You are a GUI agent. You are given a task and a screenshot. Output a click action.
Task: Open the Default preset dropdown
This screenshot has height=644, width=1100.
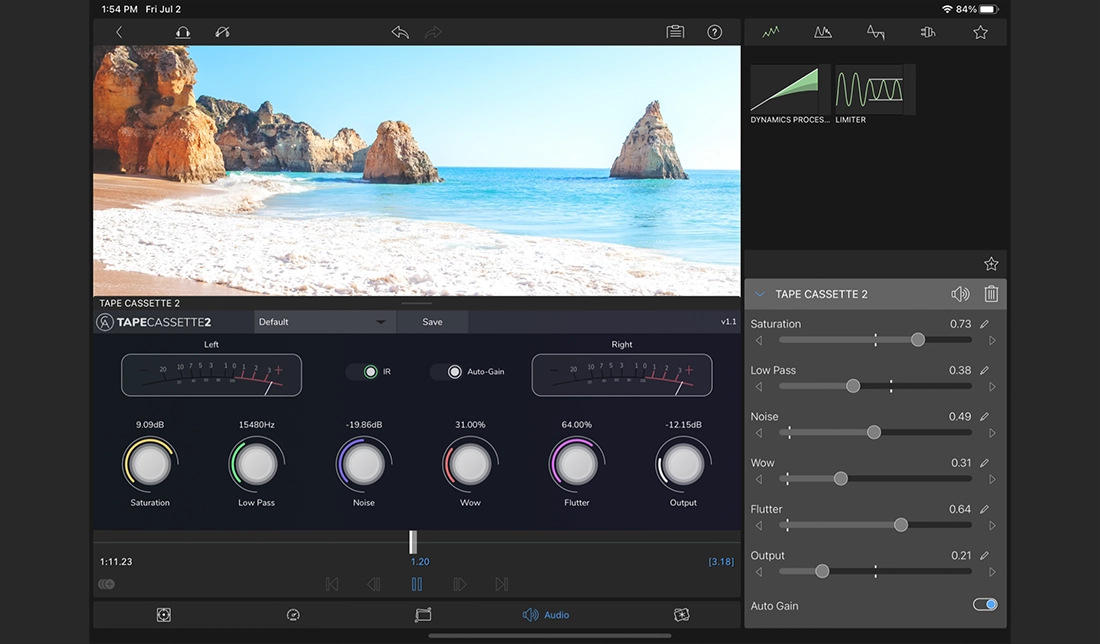[324, 322]
